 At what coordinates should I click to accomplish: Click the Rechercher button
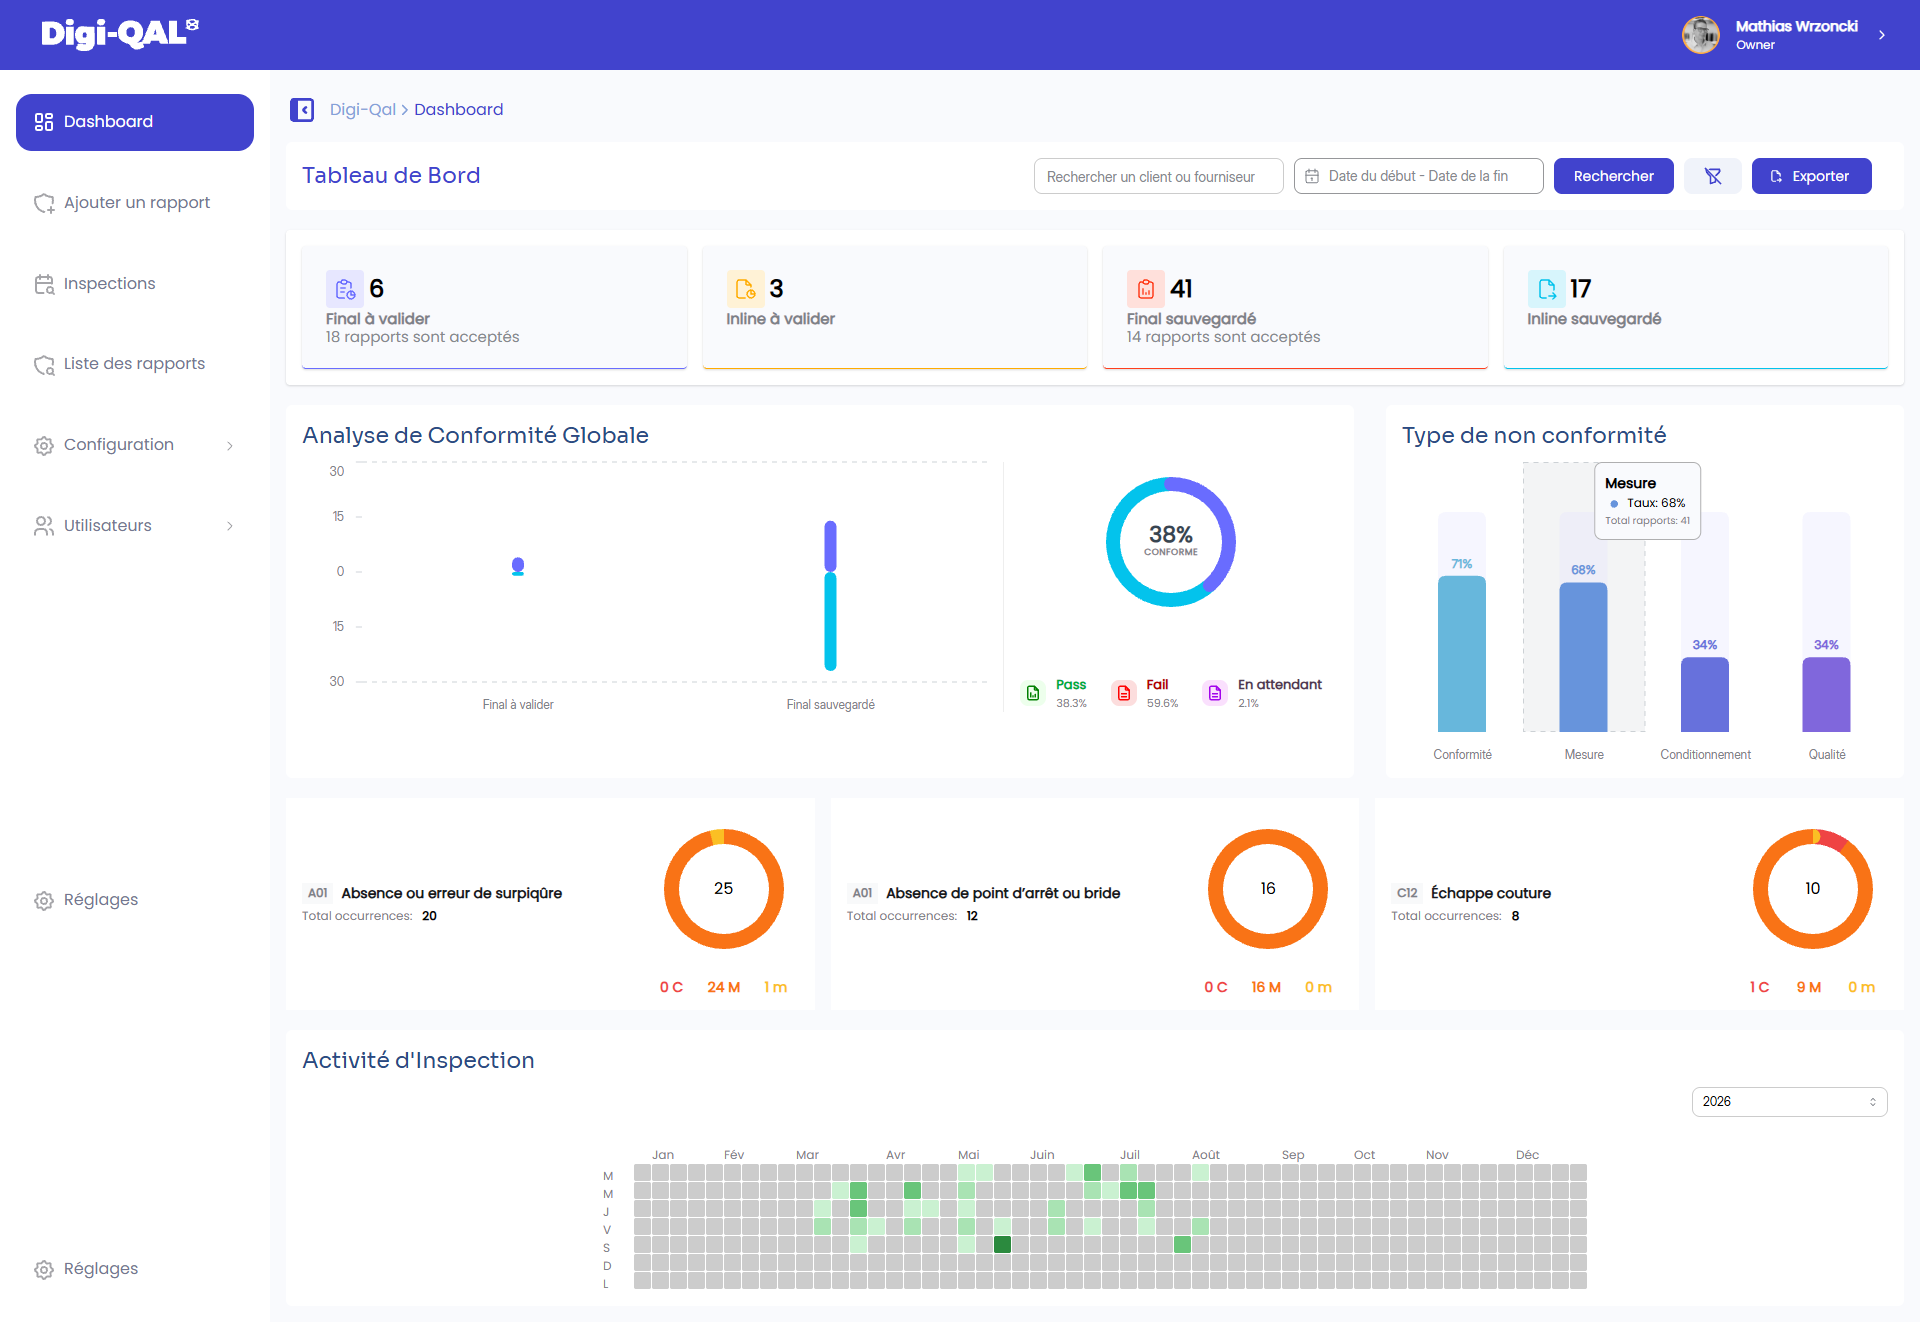point(1614,176)
